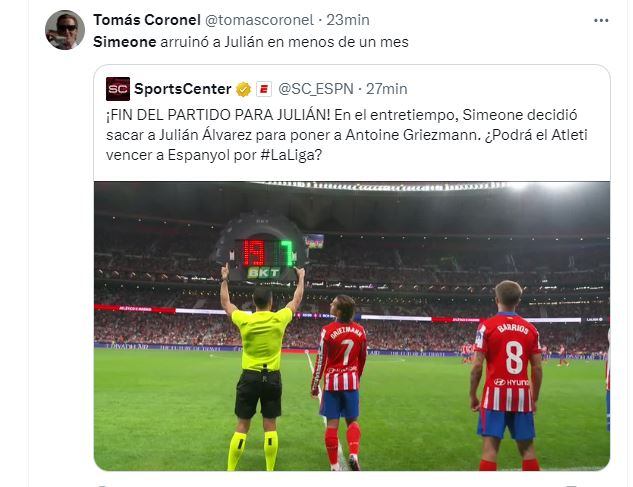The image size is (633, 487).
Task: Click the @tomascoronel handle
Action: point(259,20)
